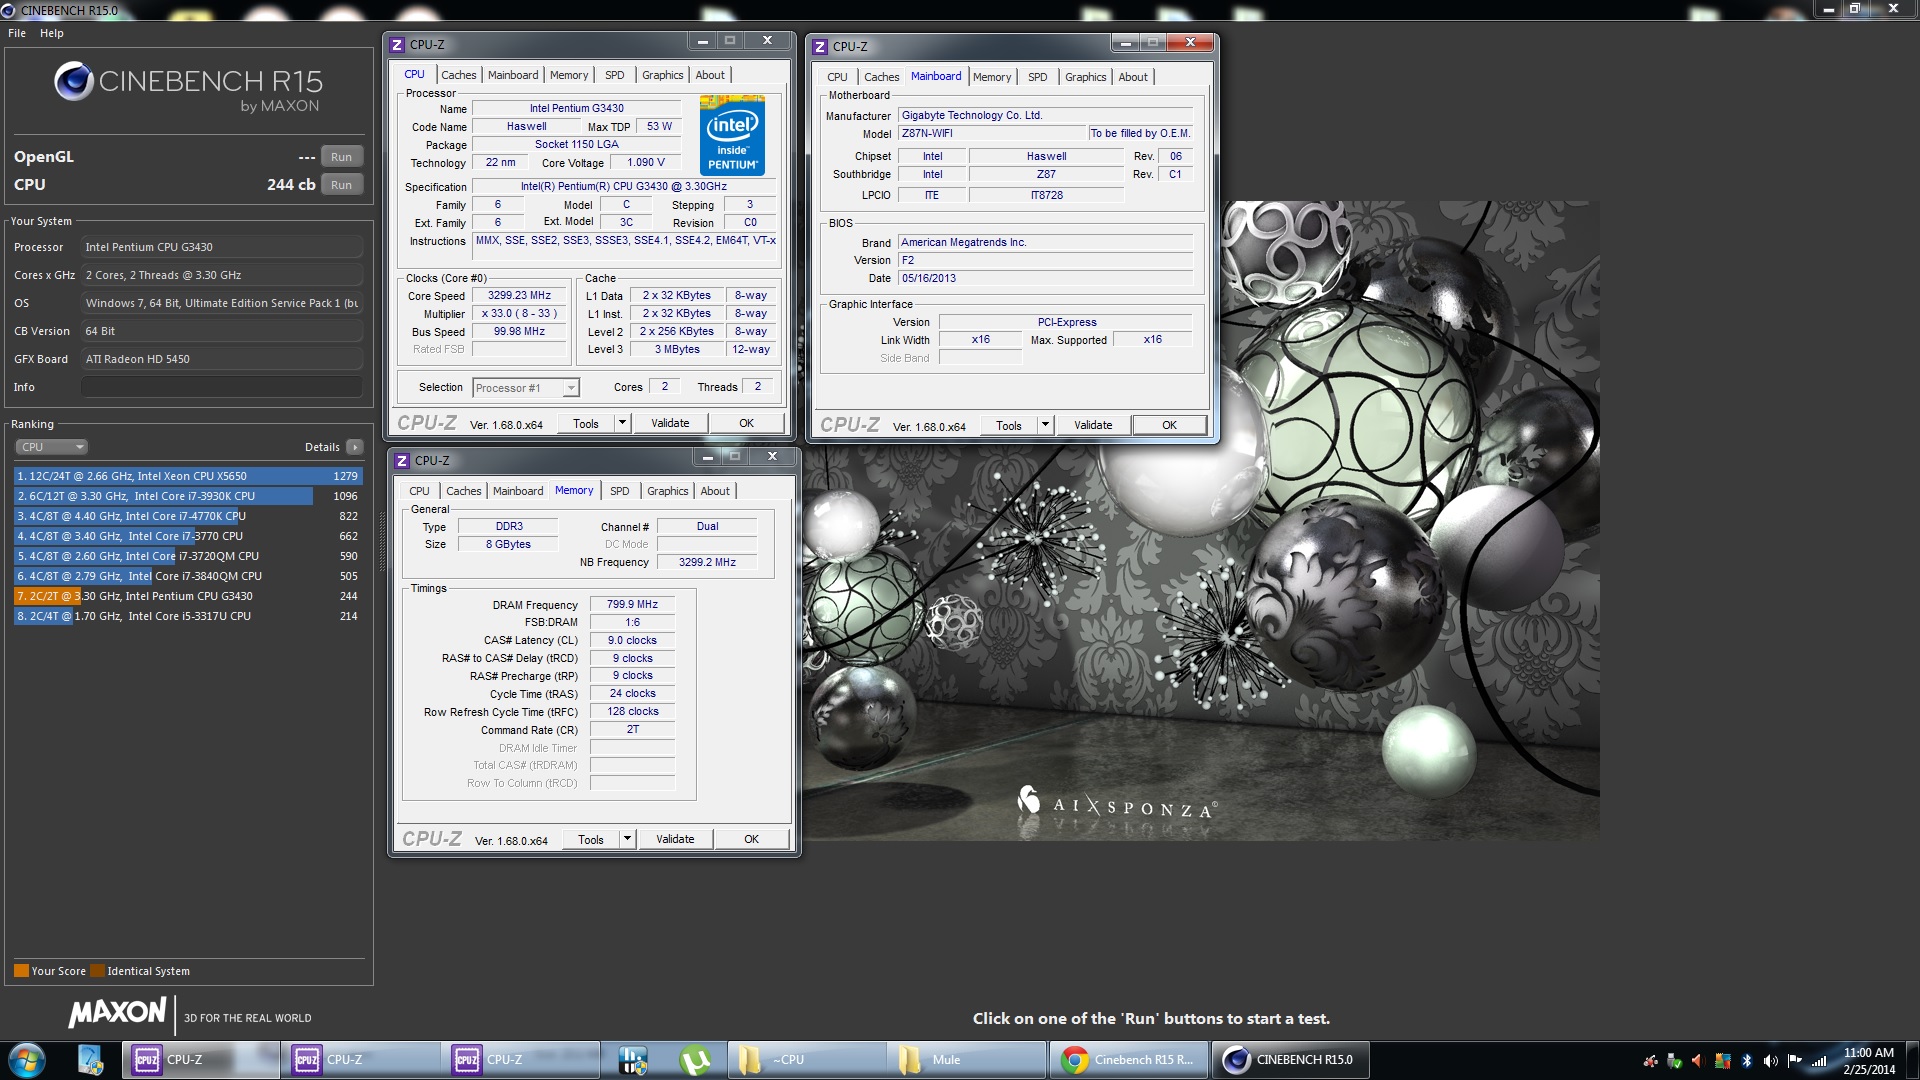Image resolution: width=1920 pixels, height=1080 pixels.
Task: Click the Show Desktop button
Action: [1911, 1060]
